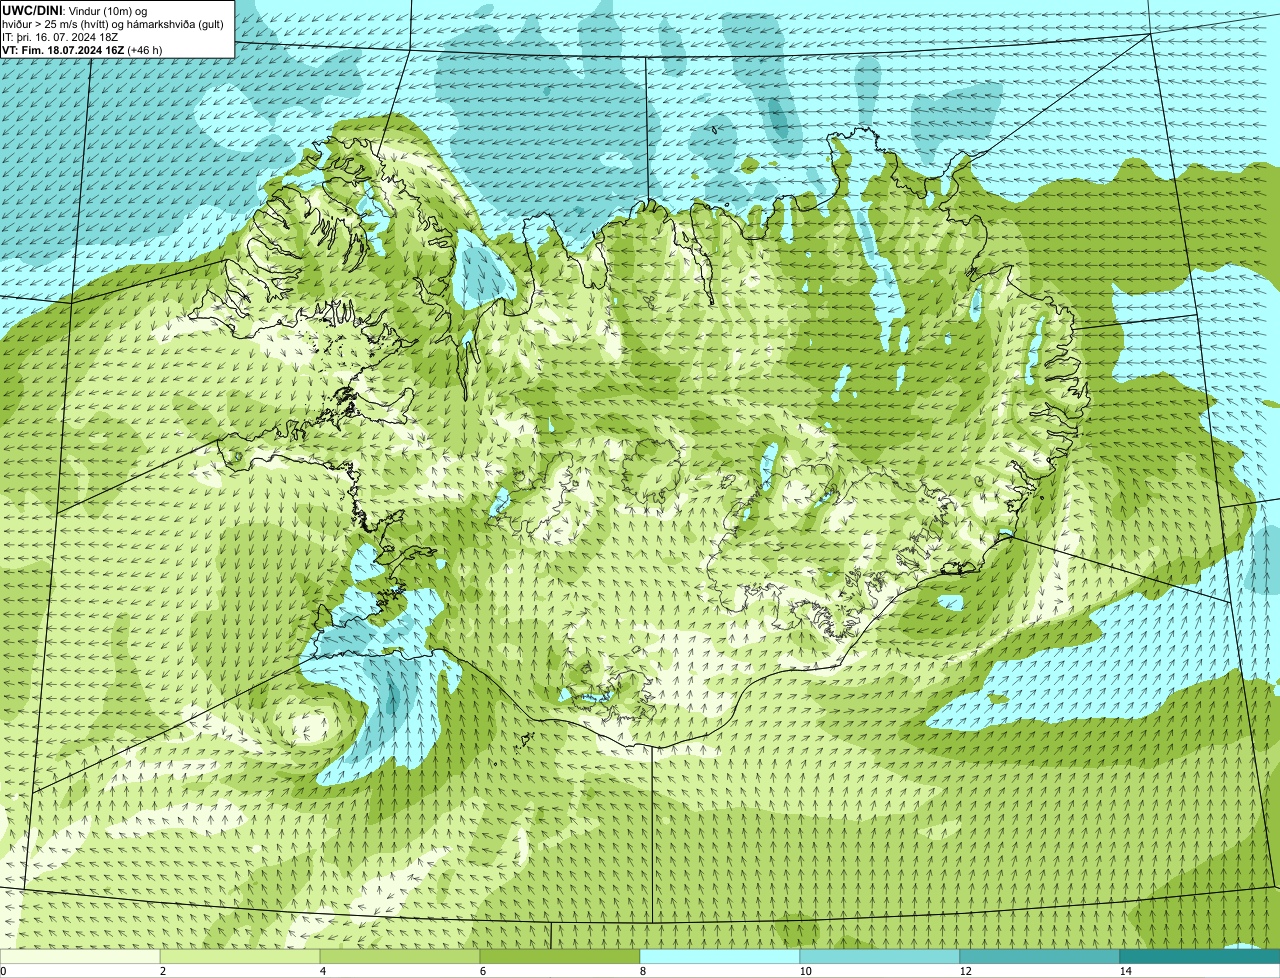The width and height of the screenshot is (1280, 978).
Task: Click the legend scale label "8"
Action: pos(643,971)
